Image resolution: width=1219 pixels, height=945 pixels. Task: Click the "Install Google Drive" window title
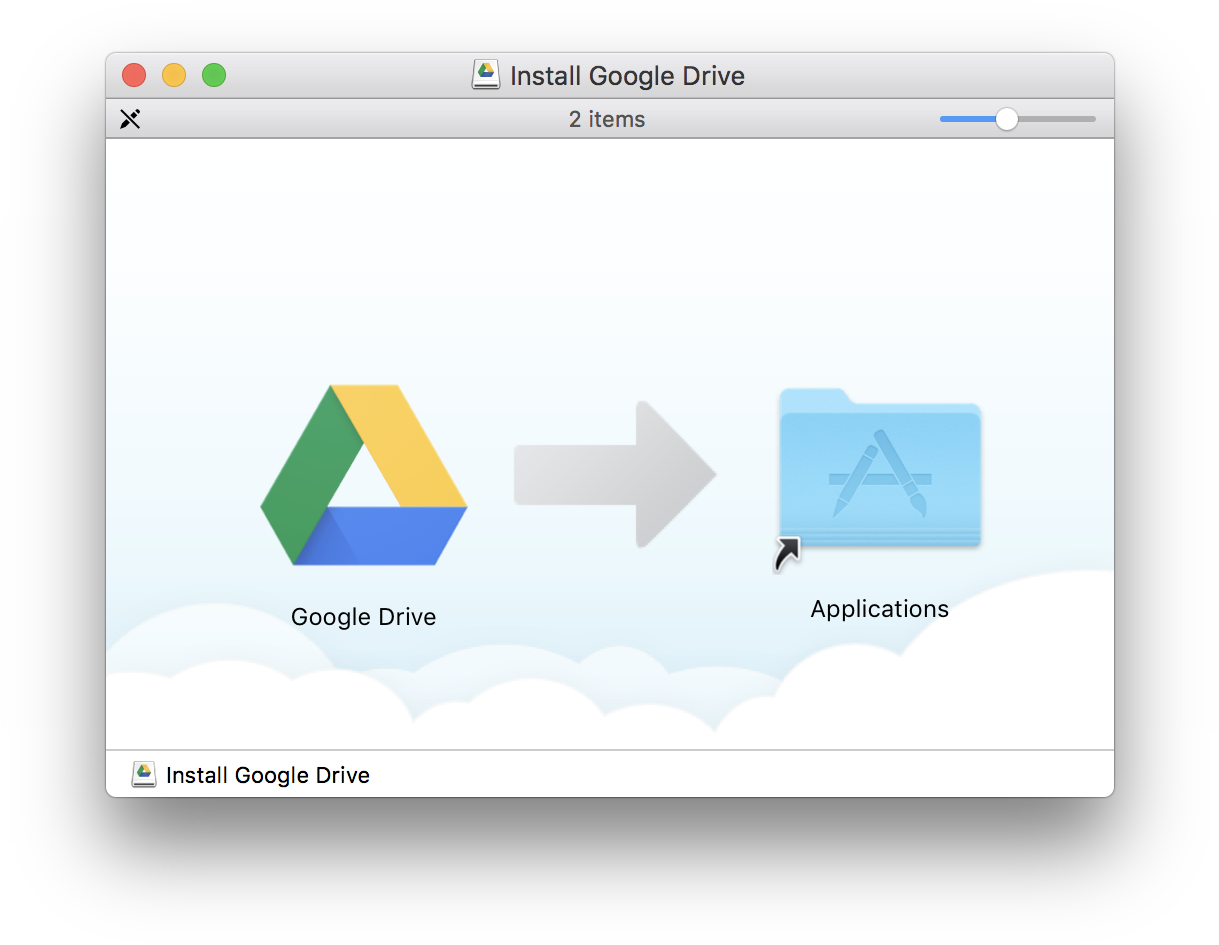point(628,76)
